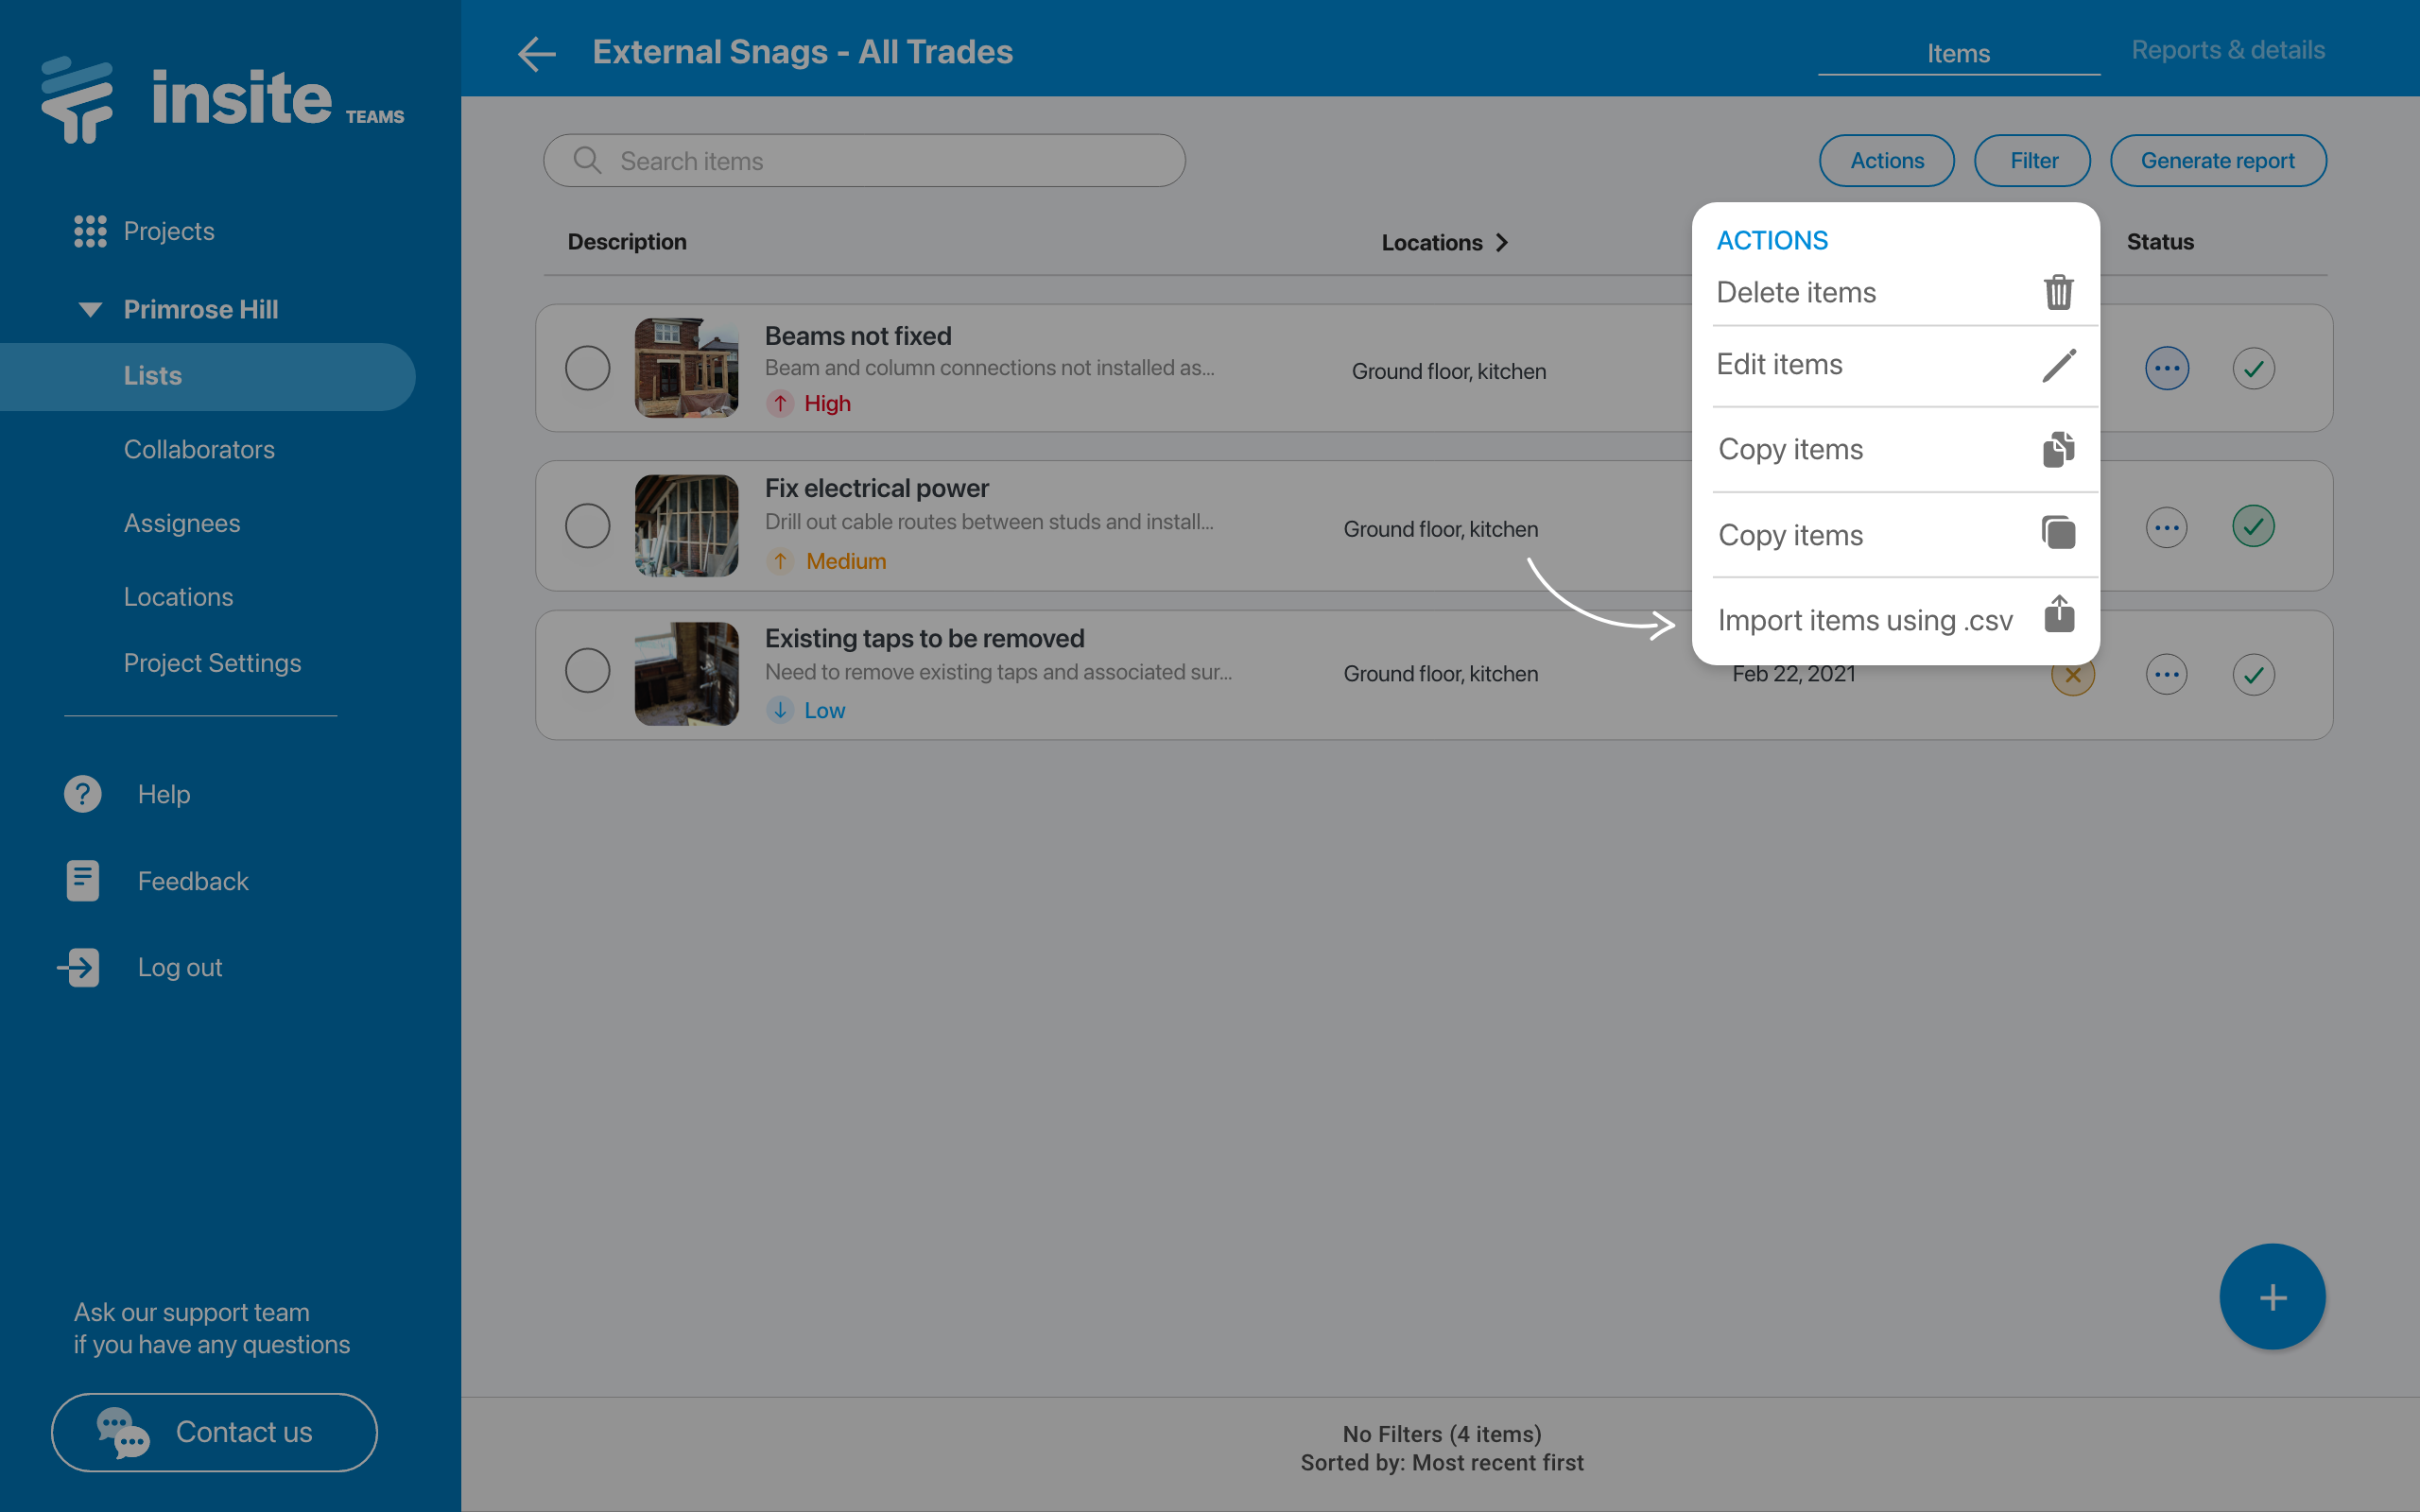
Task: Click the back arrow in header
Action: pos(537,53)
